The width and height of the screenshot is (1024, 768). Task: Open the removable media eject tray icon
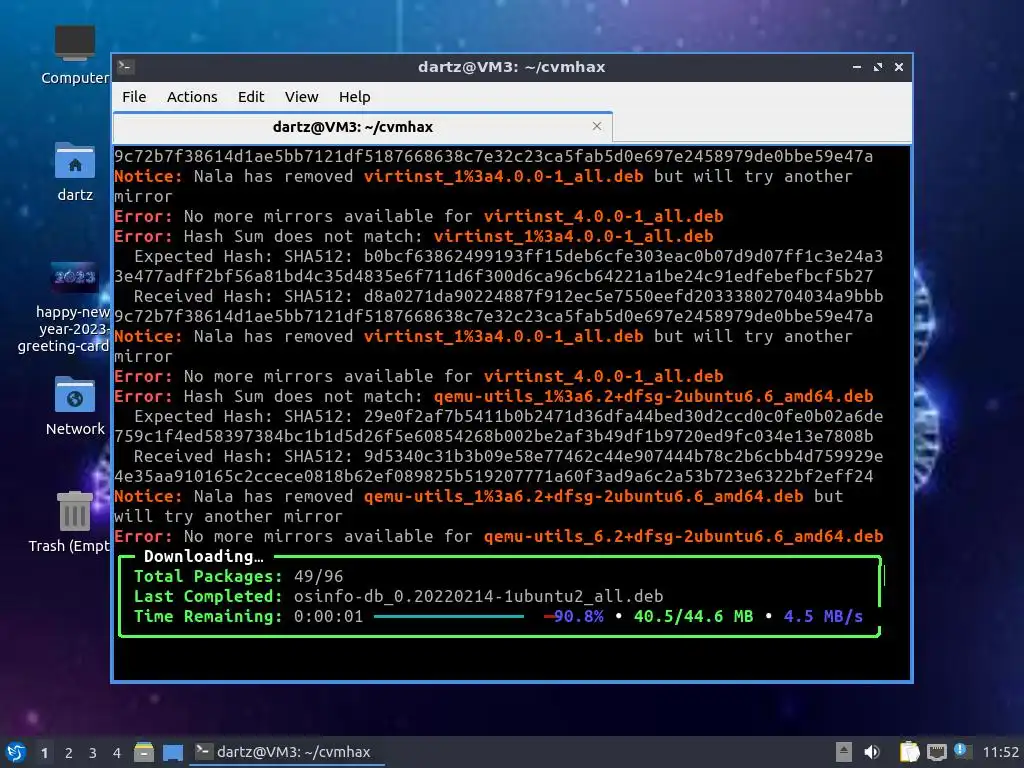(844, 752)
